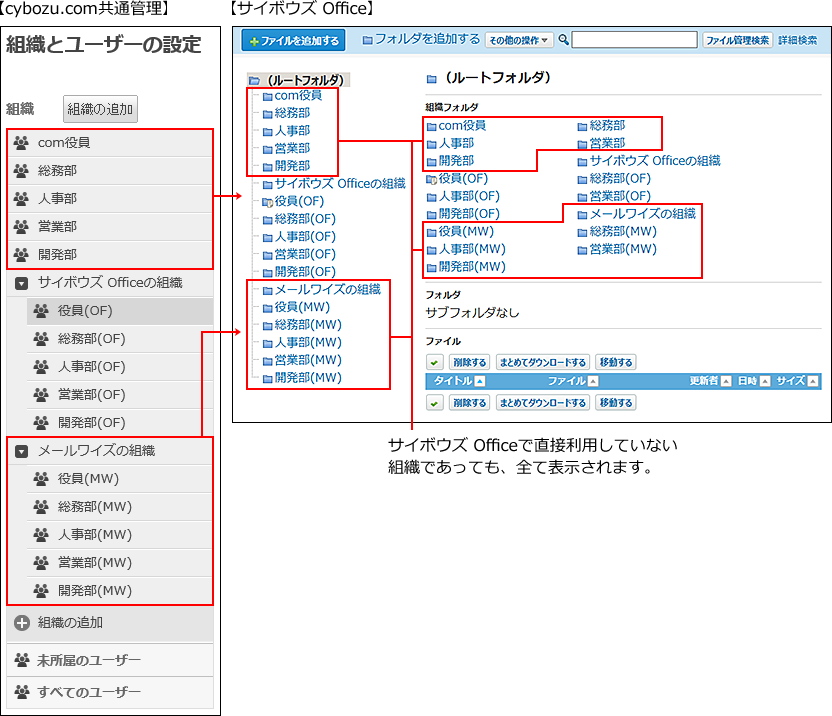Click the 総務部(MW) group icon in sidebar
This screenshot has height=716, width=832.
tap(41, 507)
